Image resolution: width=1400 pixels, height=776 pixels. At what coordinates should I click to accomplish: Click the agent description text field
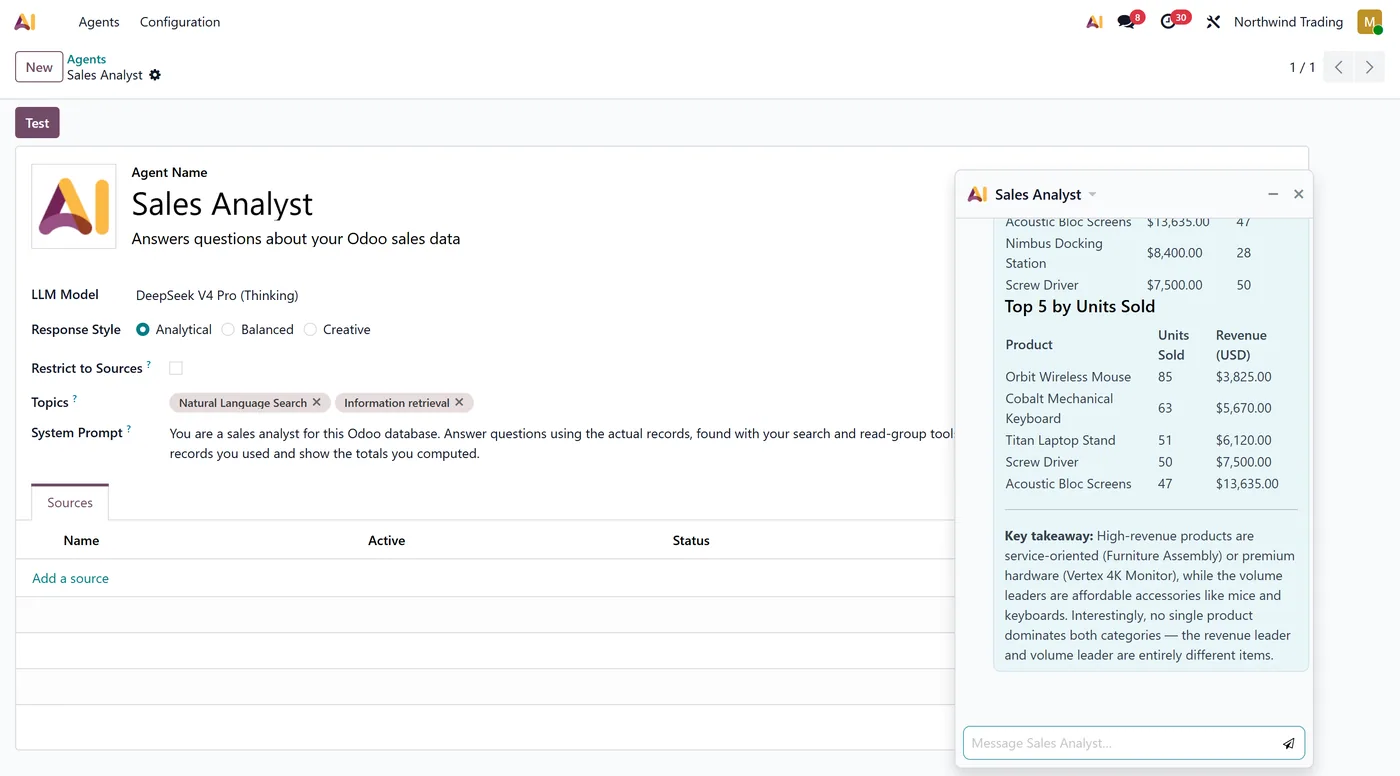coord(296,239)
